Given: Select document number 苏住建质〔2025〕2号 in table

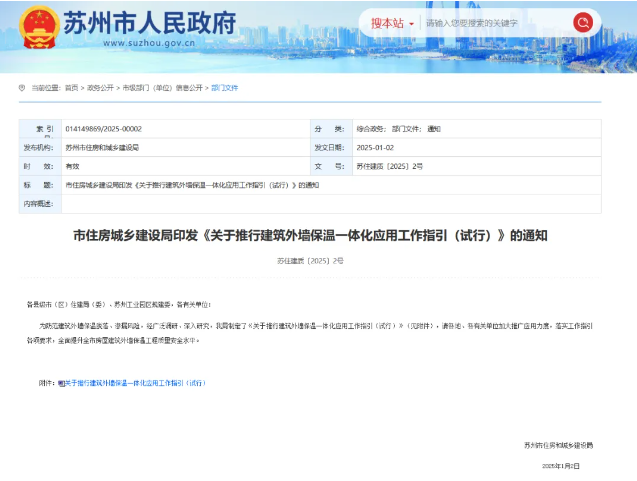Looking at the screenshot, I should point(390,166).
